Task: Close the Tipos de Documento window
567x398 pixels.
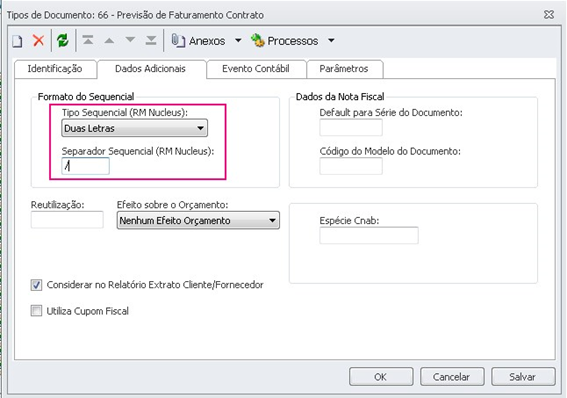Action: pos(549,14)
